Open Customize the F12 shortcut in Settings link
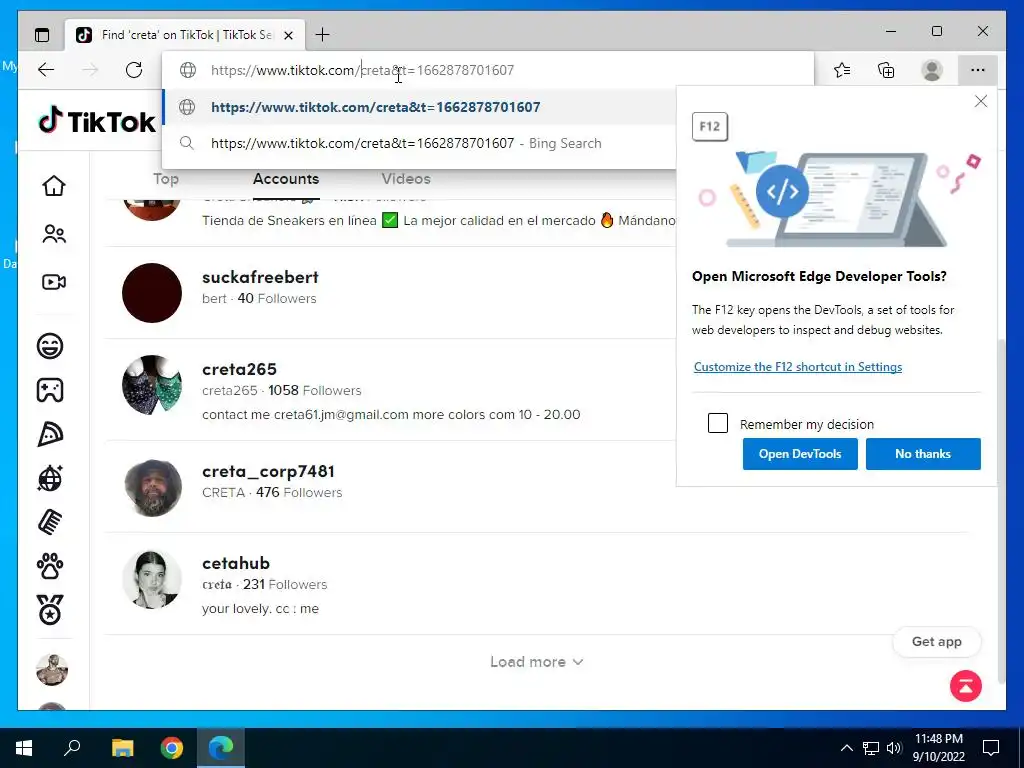 pos(797,367)
